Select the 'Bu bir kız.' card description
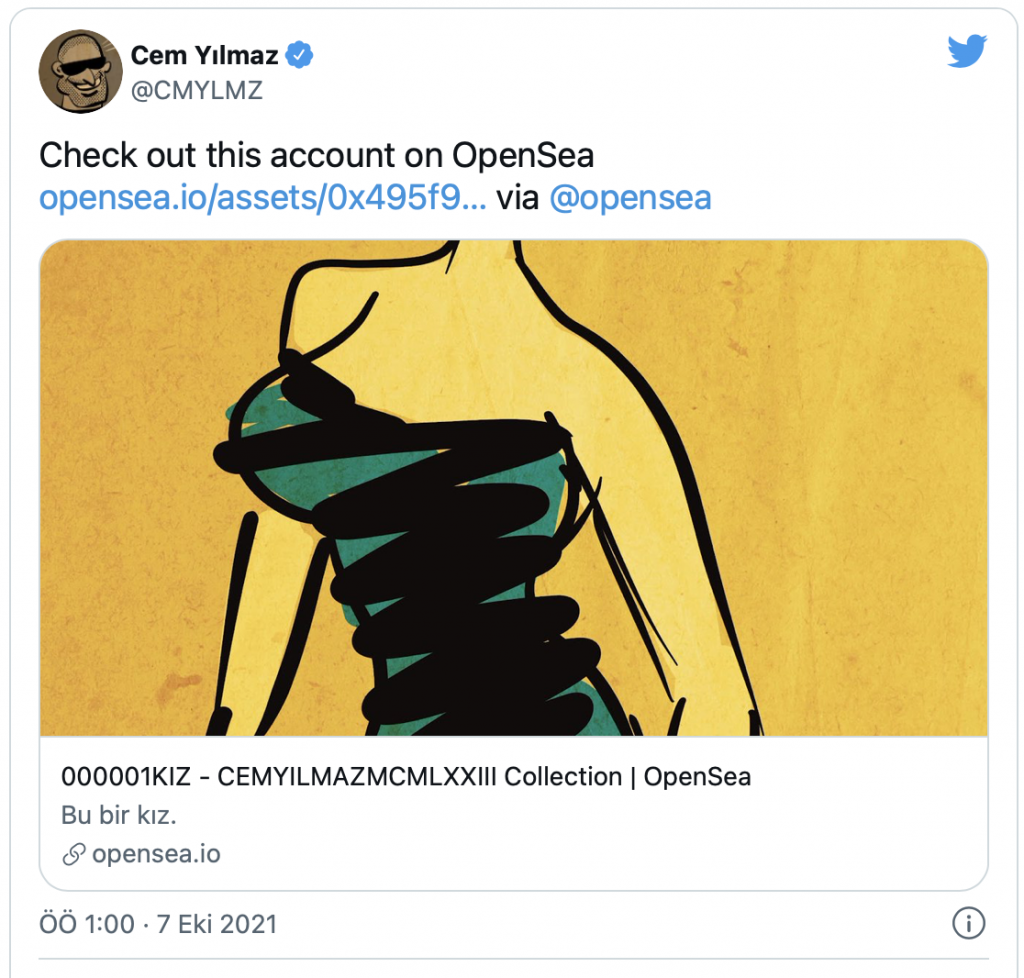Screen dimensions: 1024x978 point(119,815)
